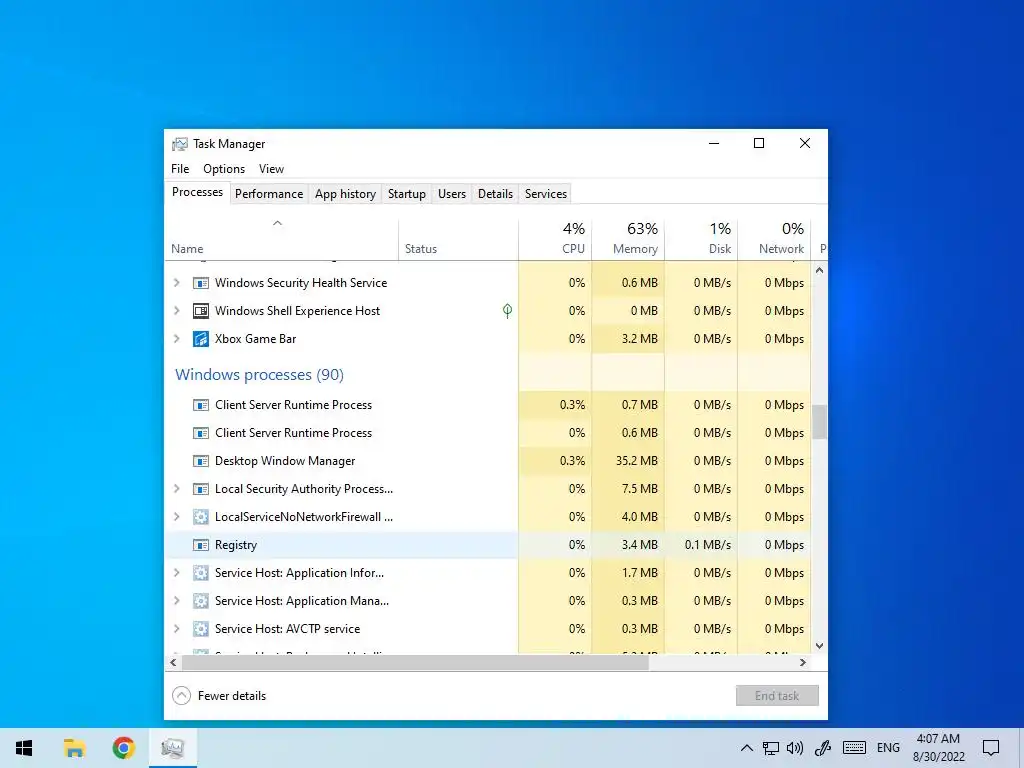Open the View menu
The image size is (1024, 768).
coord(271,169)
